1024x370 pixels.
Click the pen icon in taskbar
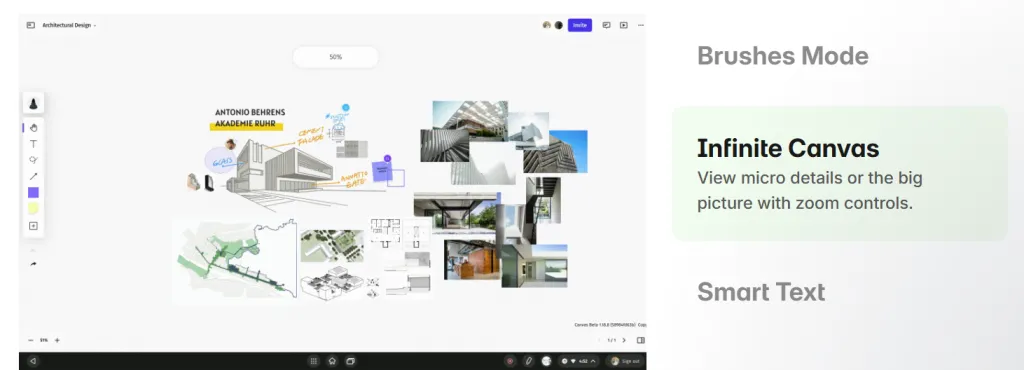(528, 361)
